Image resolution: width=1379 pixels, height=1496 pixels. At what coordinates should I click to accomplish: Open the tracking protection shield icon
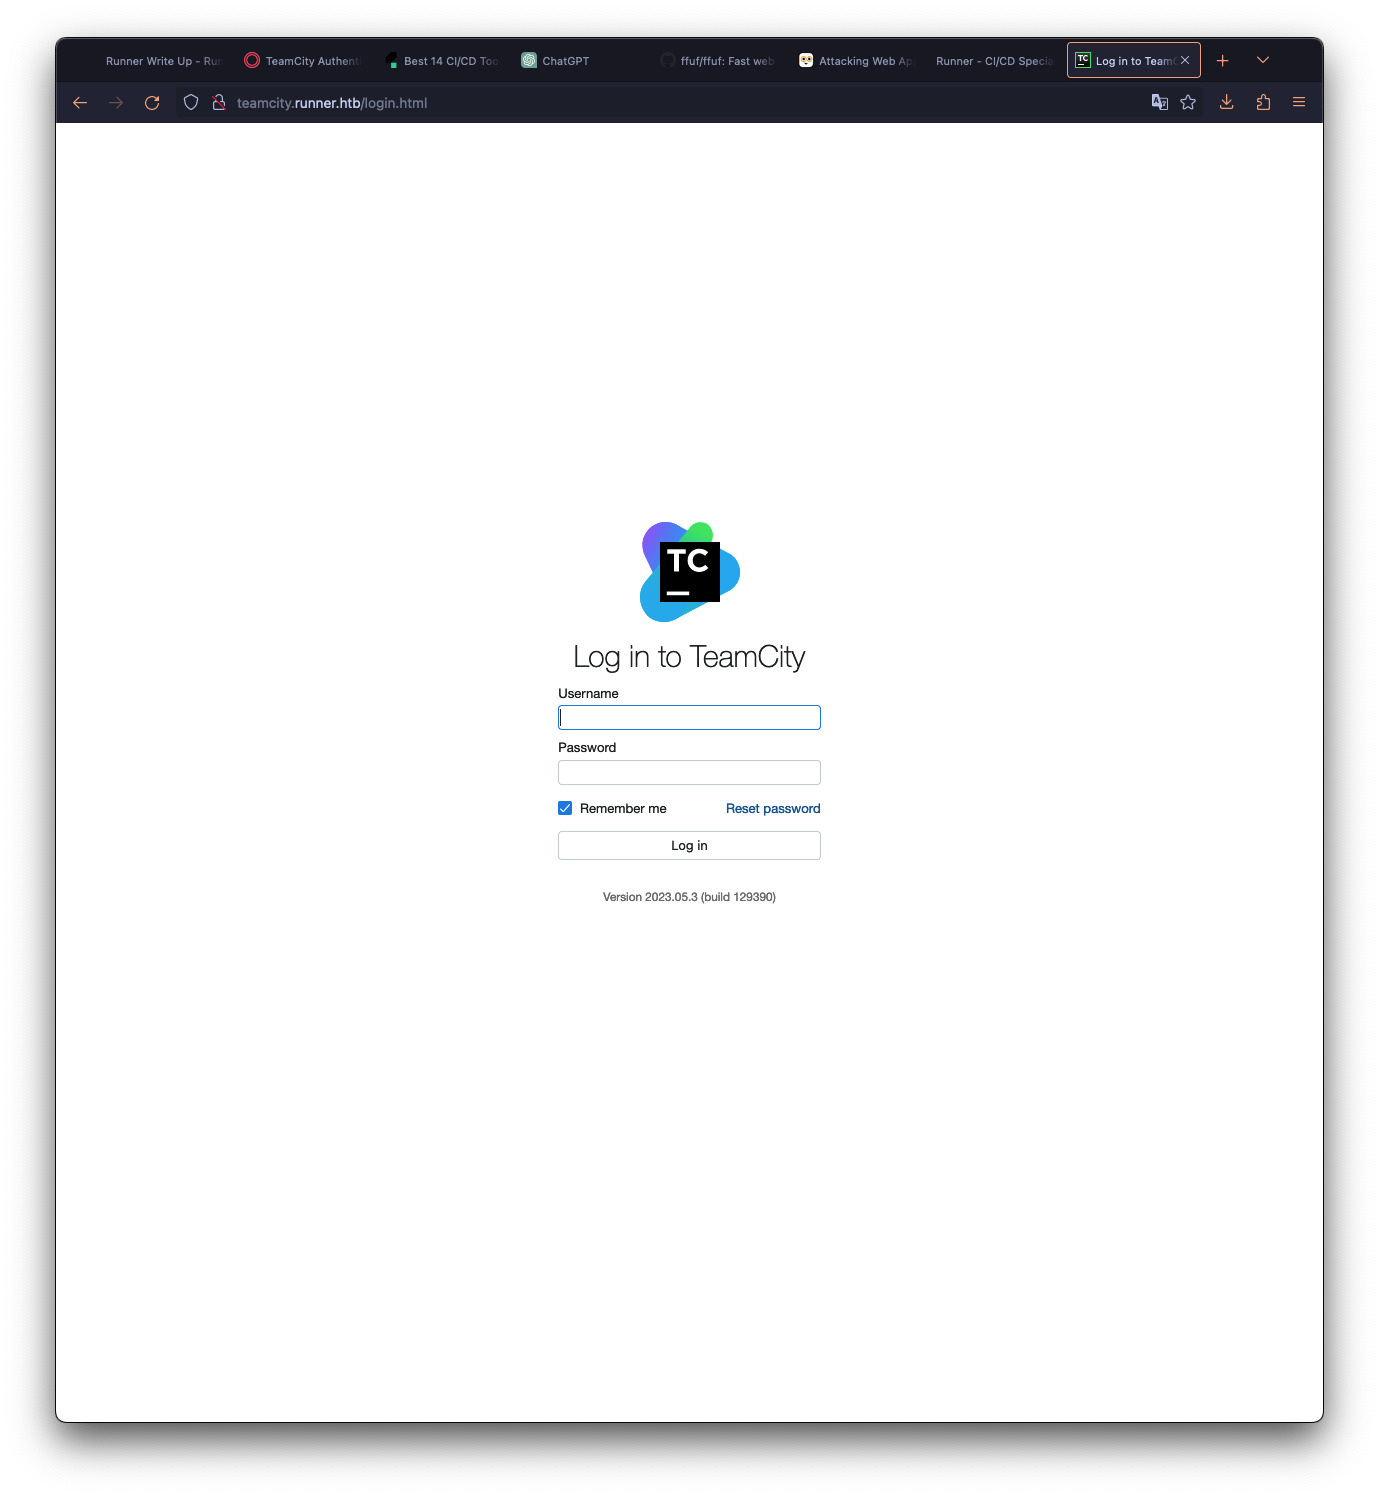point(191,103)
